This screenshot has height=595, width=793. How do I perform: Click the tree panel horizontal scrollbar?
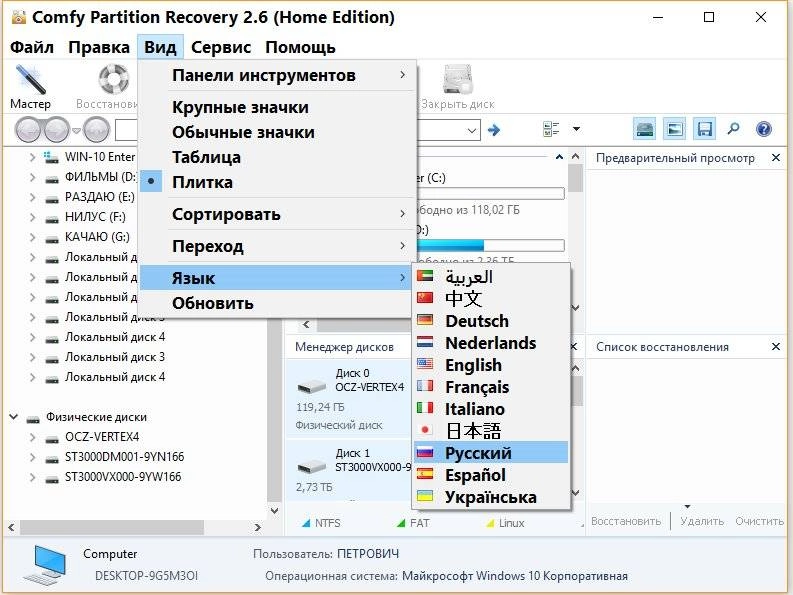point(112,527)
